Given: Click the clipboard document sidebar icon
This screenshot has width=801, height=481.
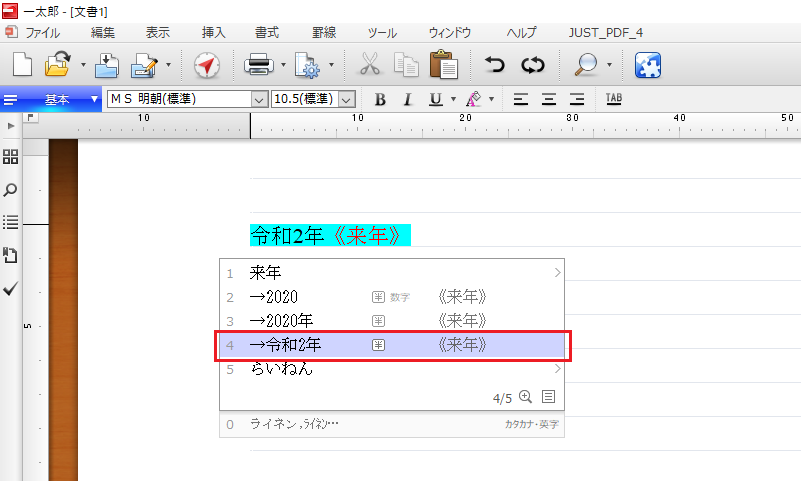Looking at the screenshot, I should coord(10,255).
